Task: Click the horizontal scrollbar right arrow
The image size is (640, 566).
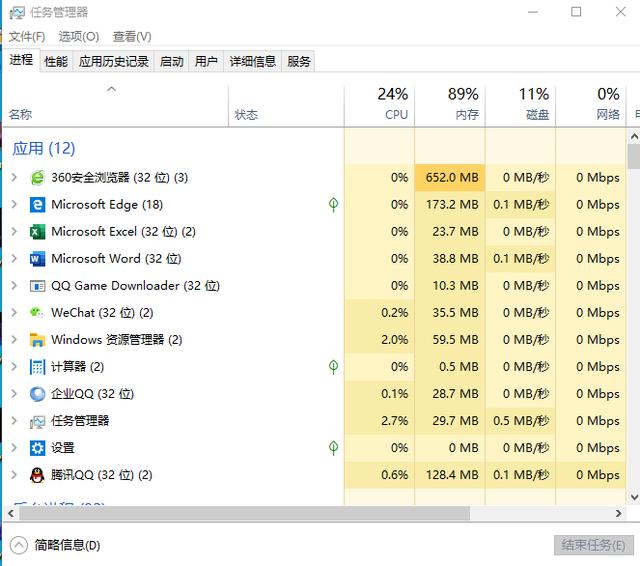Action: [x=619, y=513]
